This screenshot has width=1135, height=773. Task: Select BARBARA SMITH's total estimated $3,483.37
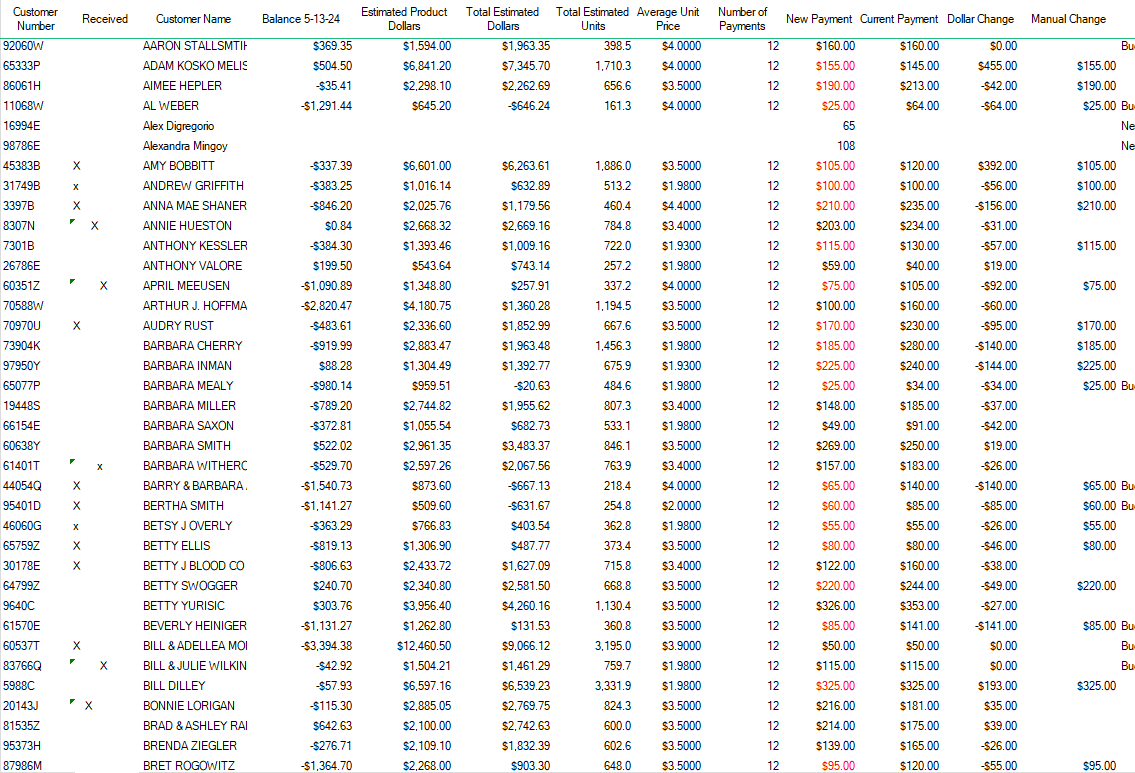point(526,446)
